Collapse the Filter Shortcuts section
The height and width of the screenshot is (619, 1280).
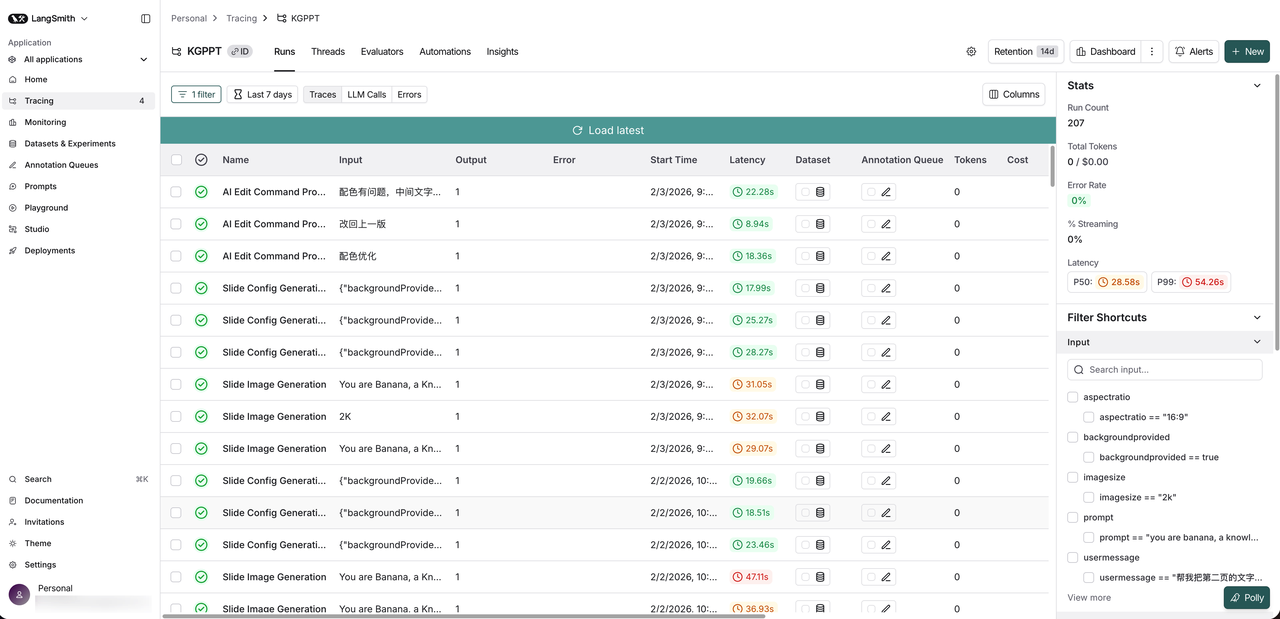point(1257,318)
